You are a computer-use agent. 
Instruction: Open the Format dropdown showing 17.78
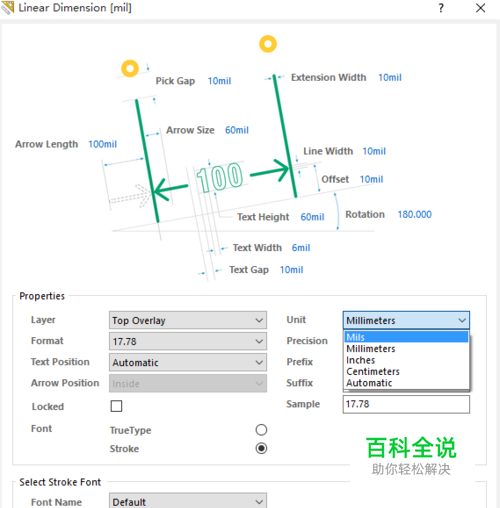(188, 341)
